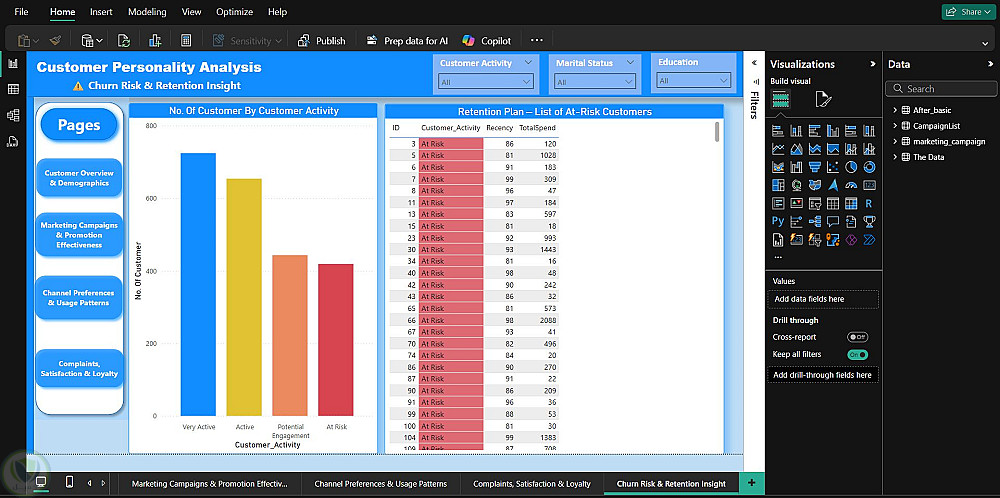
Task: Switch to Channel Preferences & Usage Patterns tab
Action: 381,484
